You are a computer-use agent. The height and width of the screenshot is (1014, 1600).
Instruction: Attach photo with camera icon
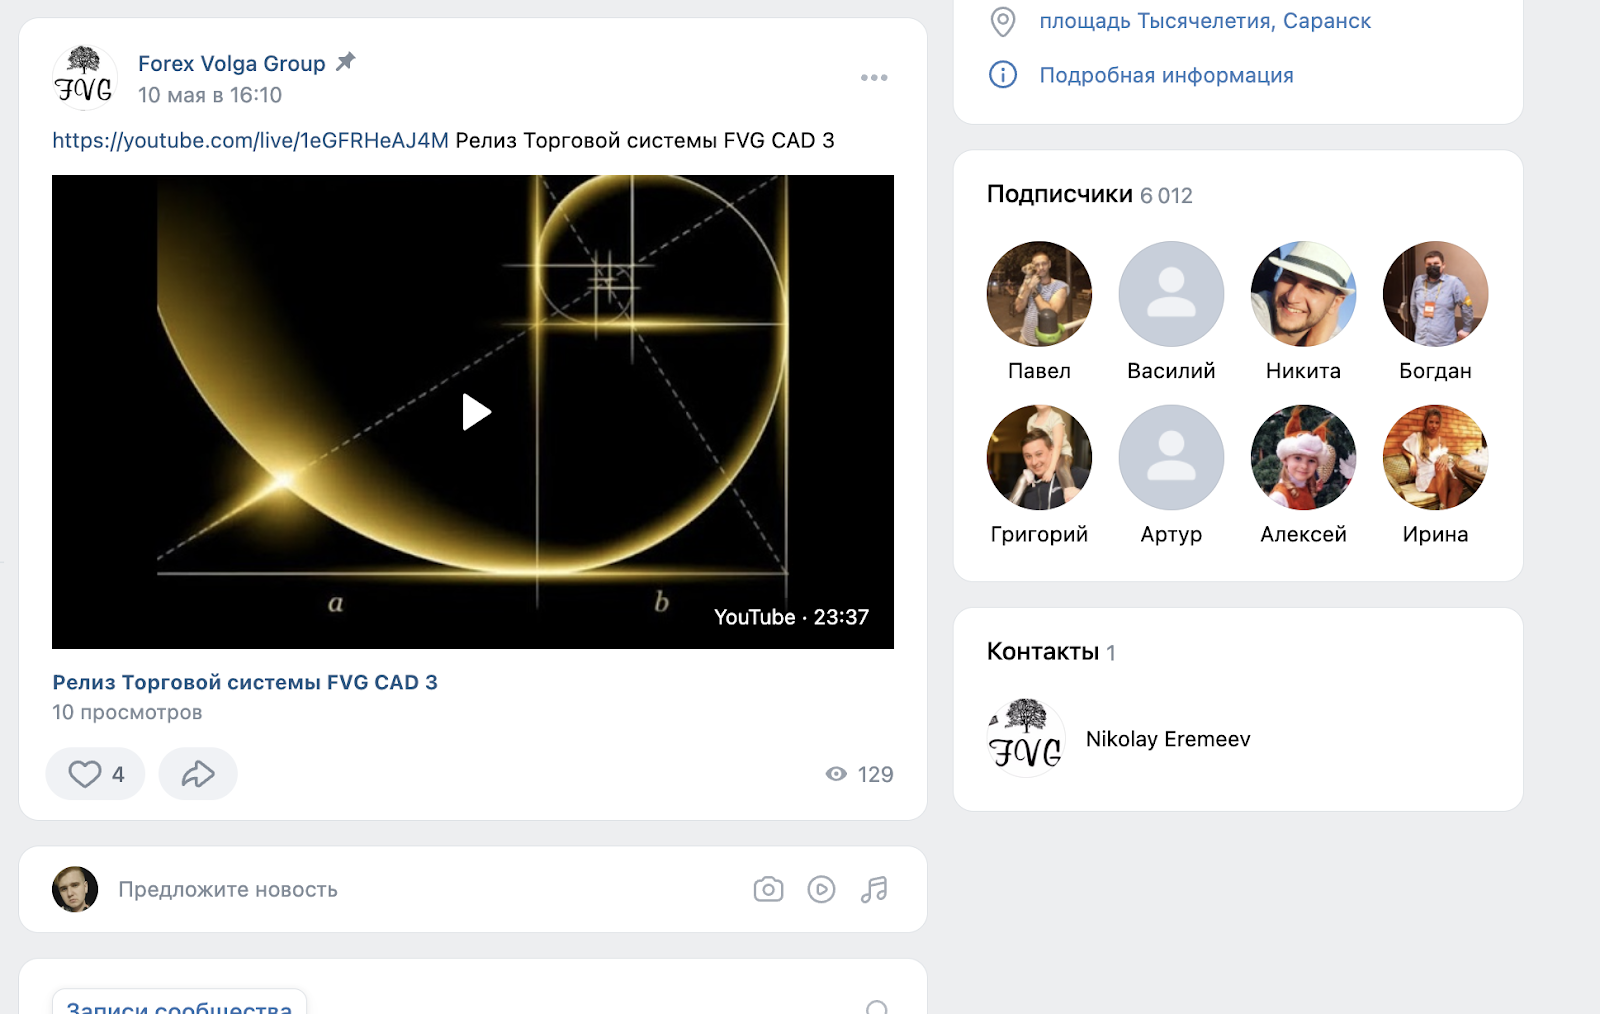768,889
